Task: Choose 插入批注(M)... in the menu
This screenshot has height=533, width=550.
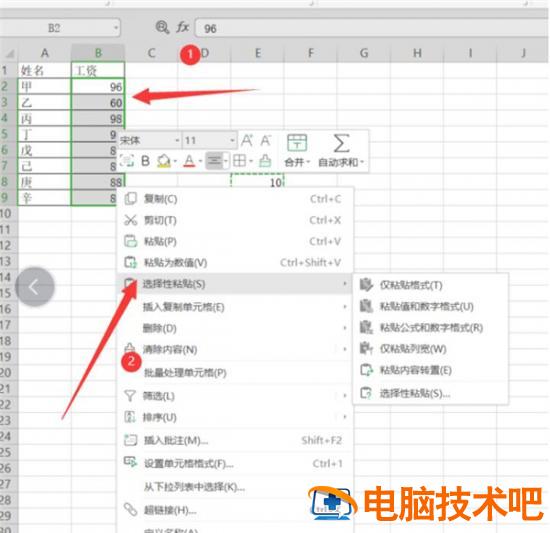Action: (x=235, y=440)
